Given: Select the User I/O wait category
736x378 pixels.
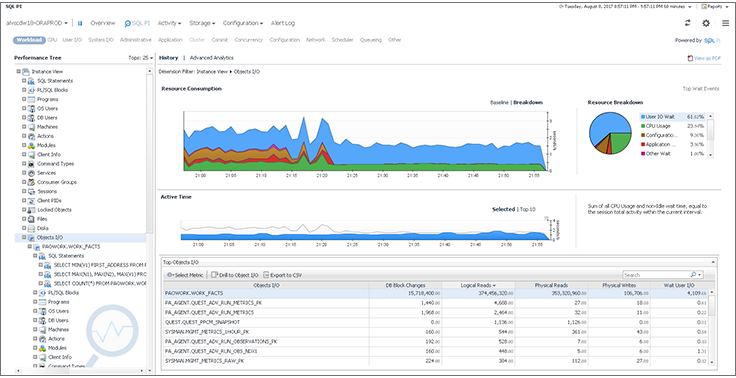Looking at the screenshot, I should pyautogui.click(x=72, y=40).
